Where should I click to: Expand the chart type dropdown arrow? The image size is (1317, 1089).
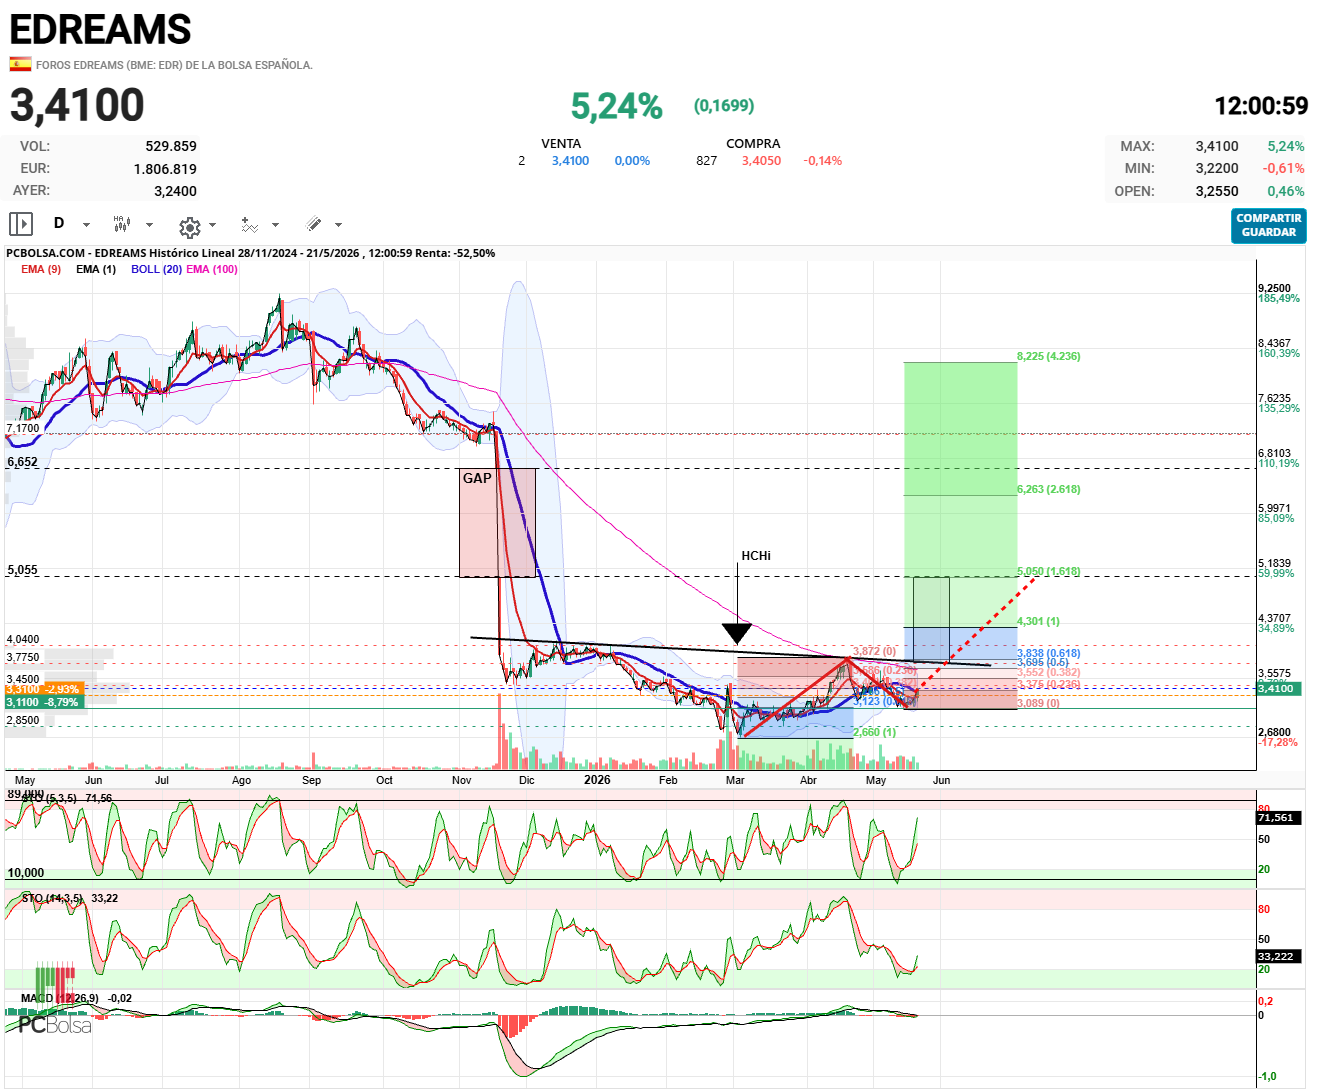tap(149, 225)
